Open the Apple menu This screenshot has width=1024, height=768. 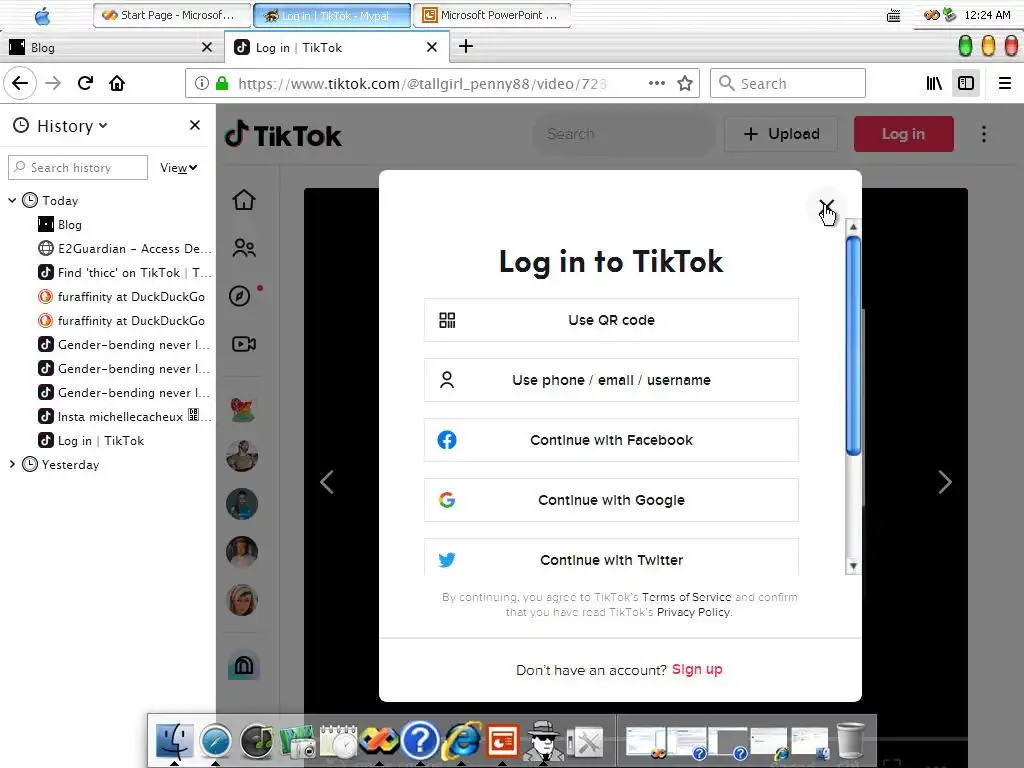tap(42, 15)
